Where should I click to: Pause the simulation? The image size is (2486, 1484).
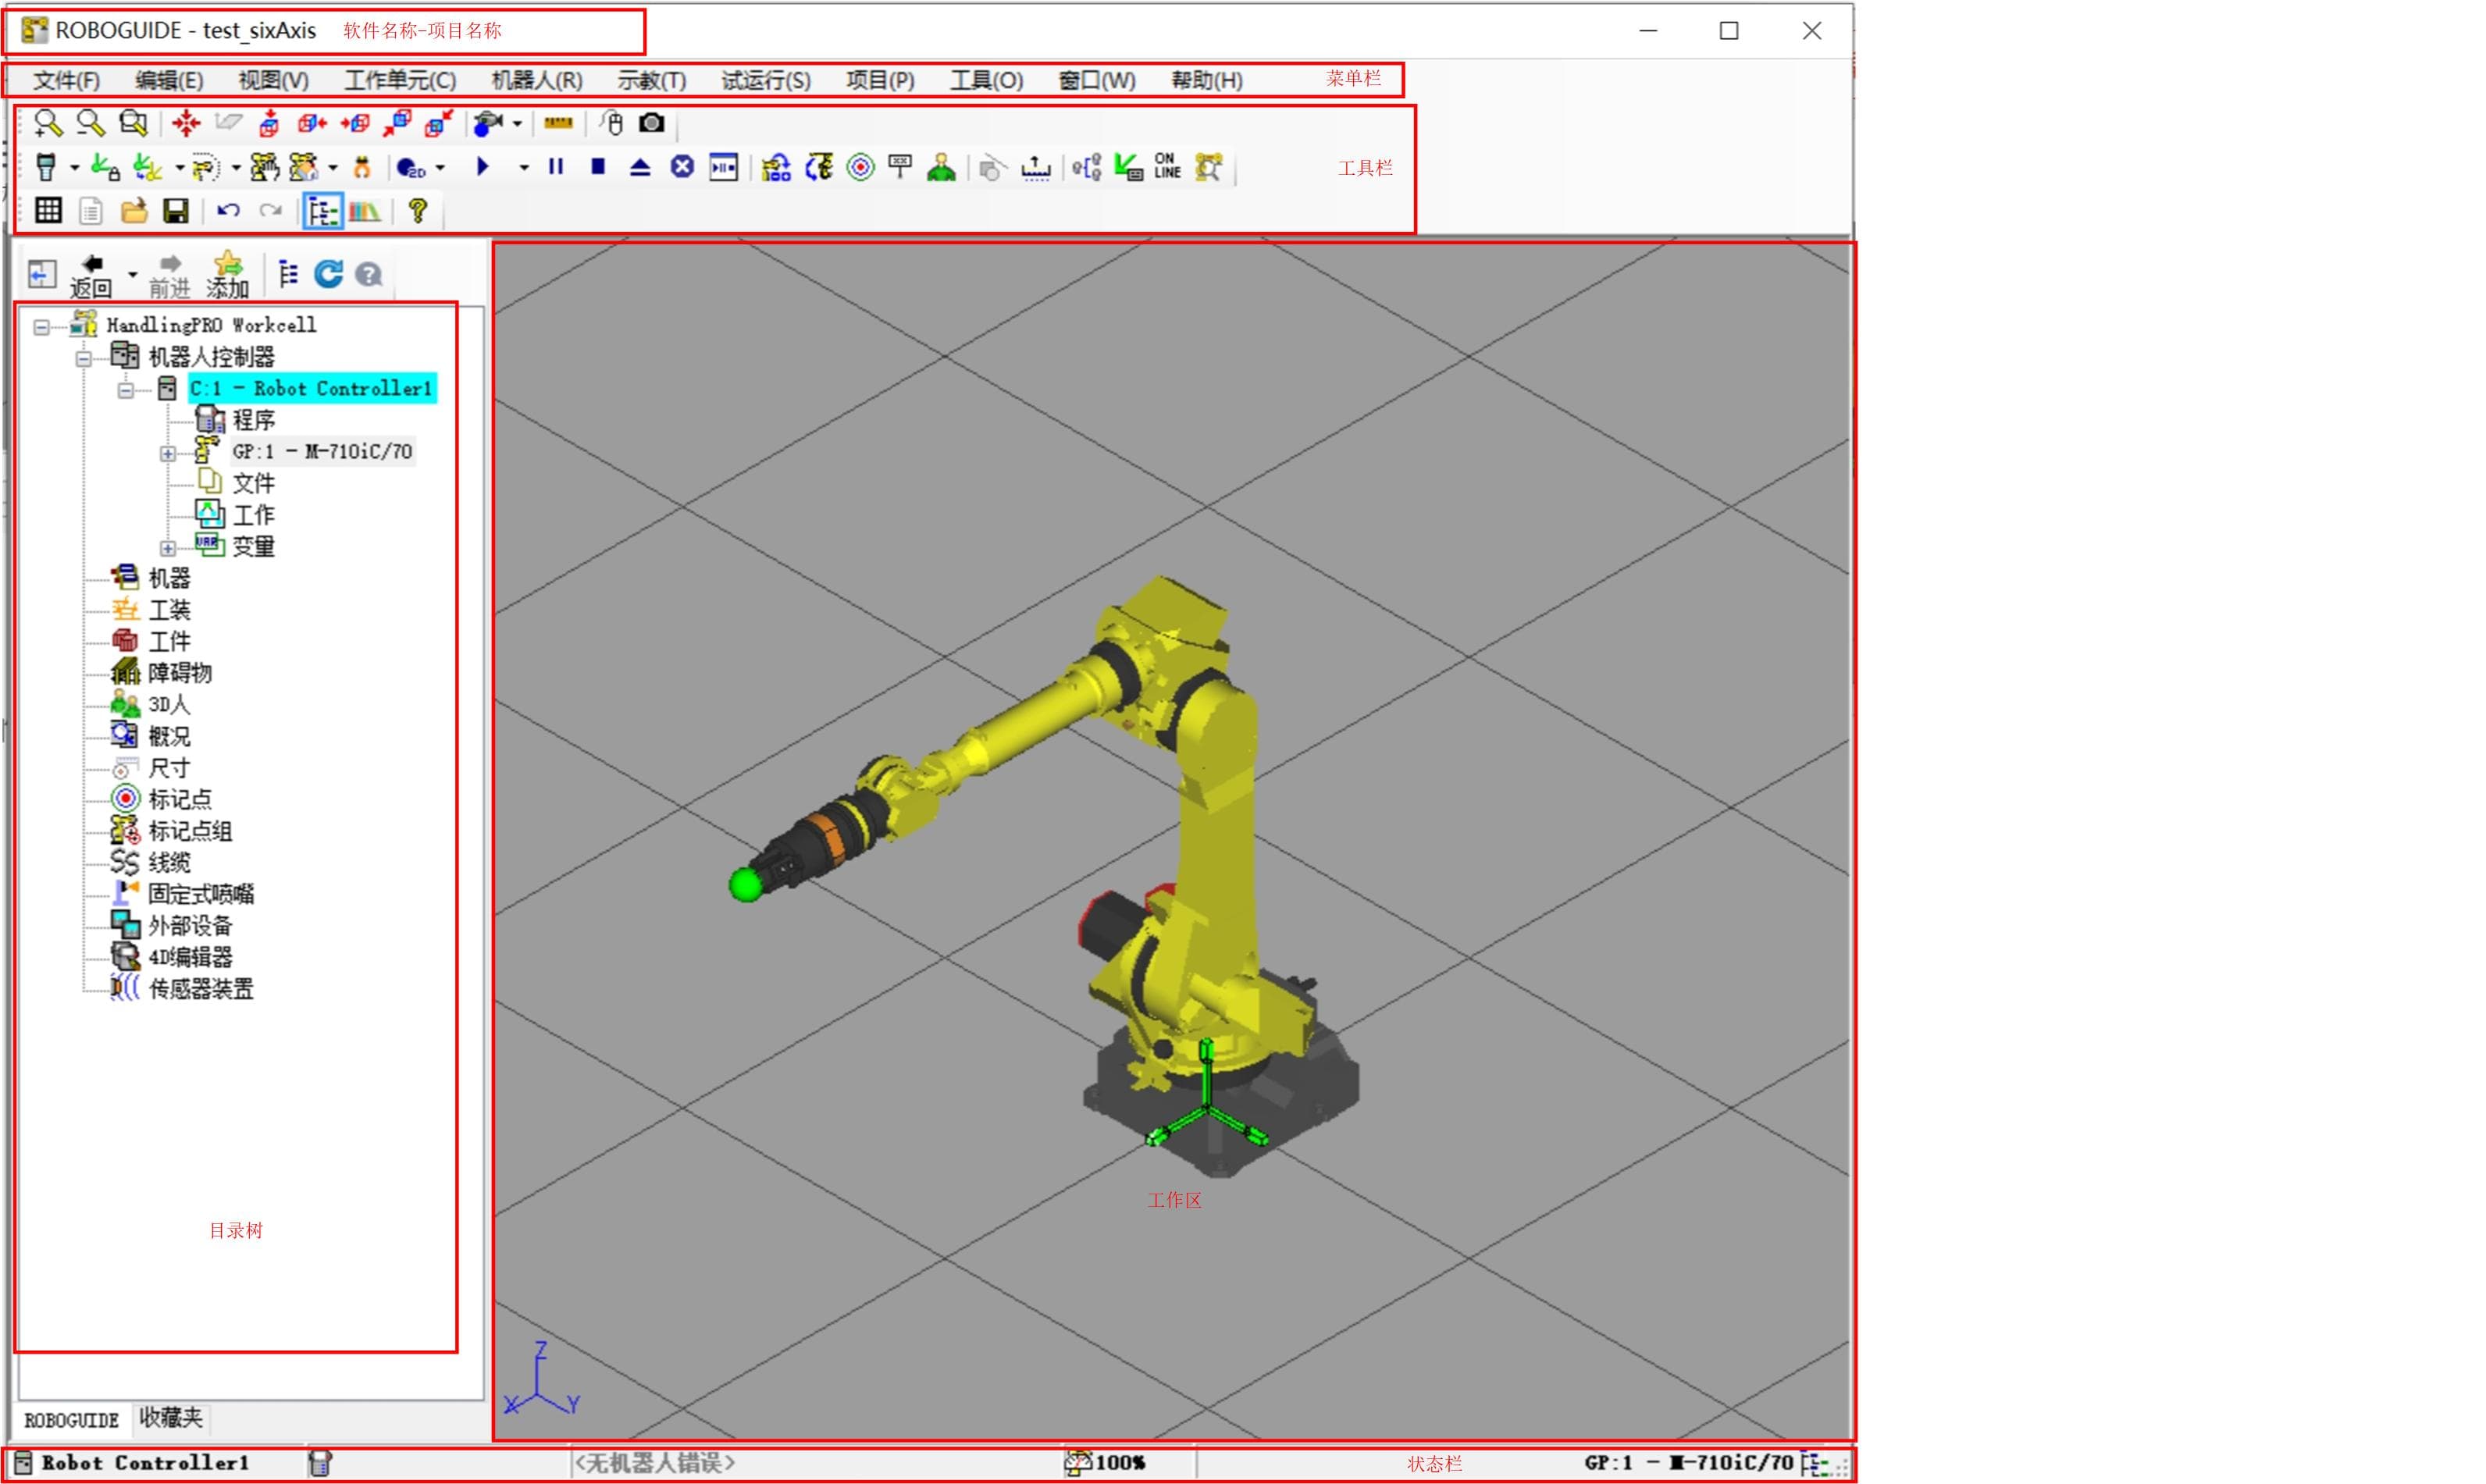click(556, 167)
